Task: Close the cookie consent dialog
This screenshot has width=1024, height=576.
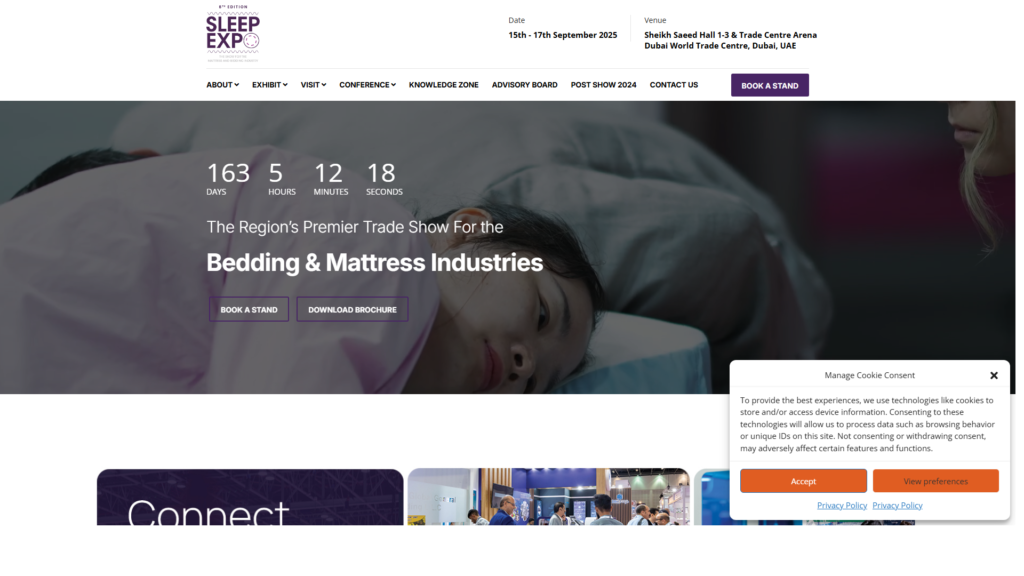Action: pyautogui.click(x=993, y=376)
